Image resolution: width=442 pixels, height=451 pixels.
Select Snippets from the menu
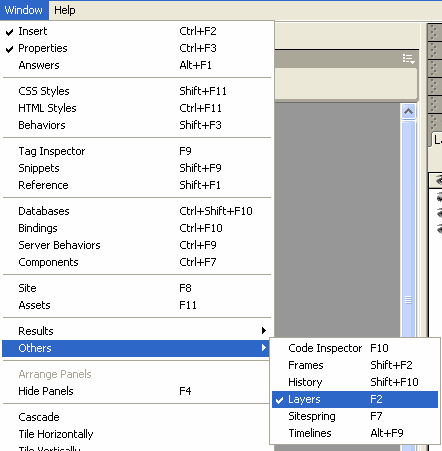(137, 168)
